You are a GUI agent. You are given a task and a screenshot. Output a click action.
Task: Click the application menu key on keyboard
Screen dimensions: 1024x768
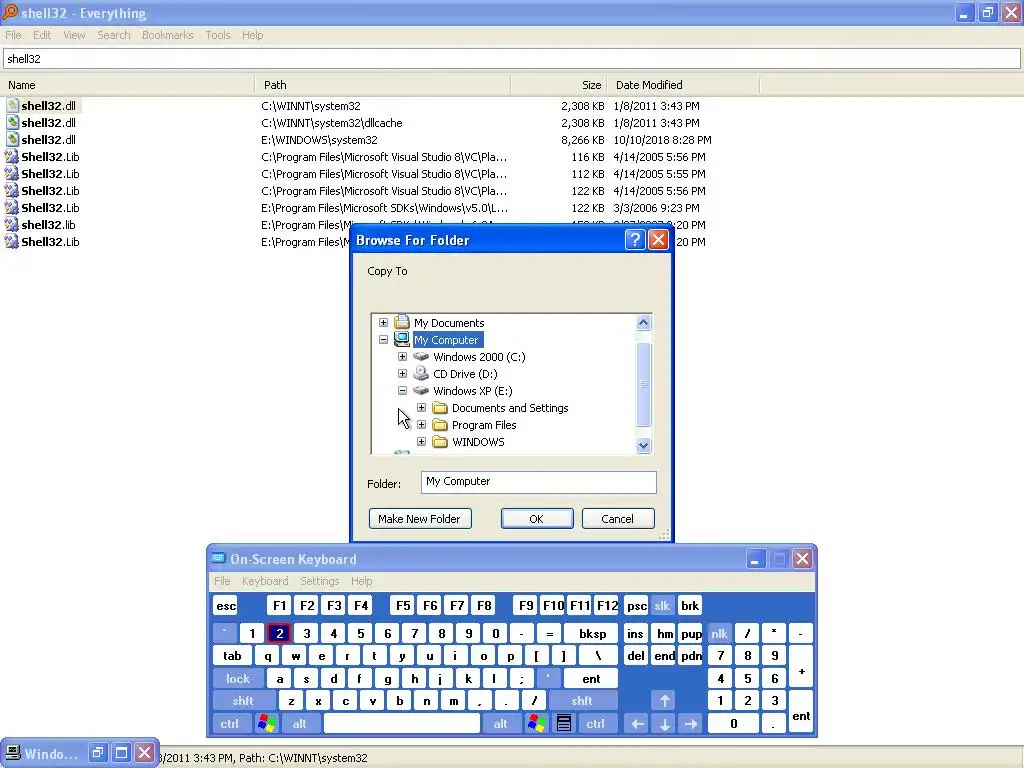coord(564,723)
